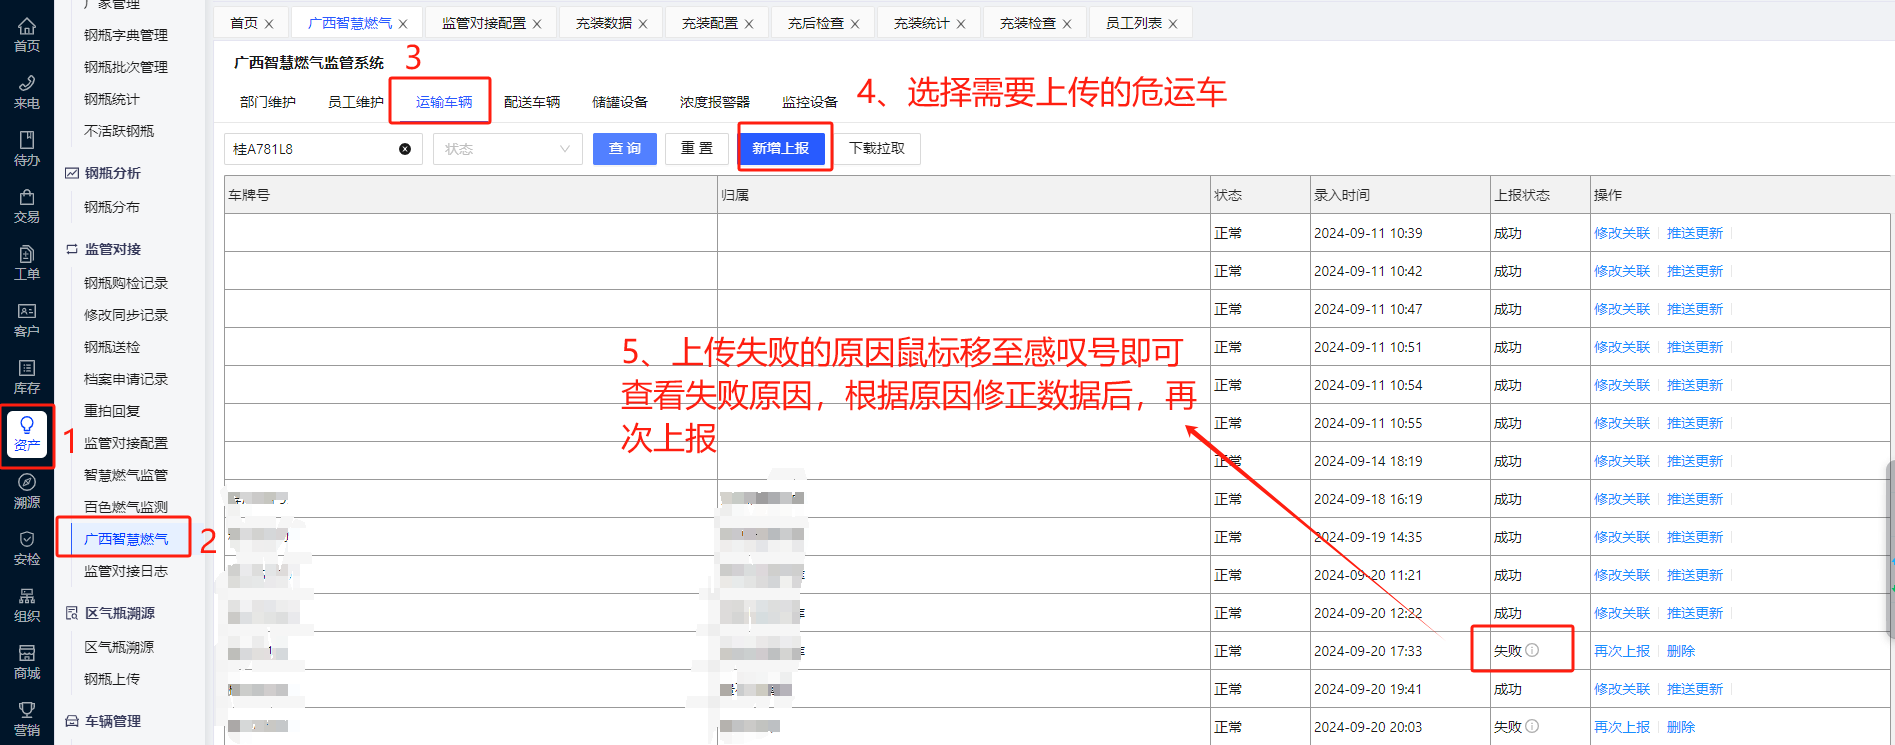Close the 监管对接配置 tab

tap(537, 24)
